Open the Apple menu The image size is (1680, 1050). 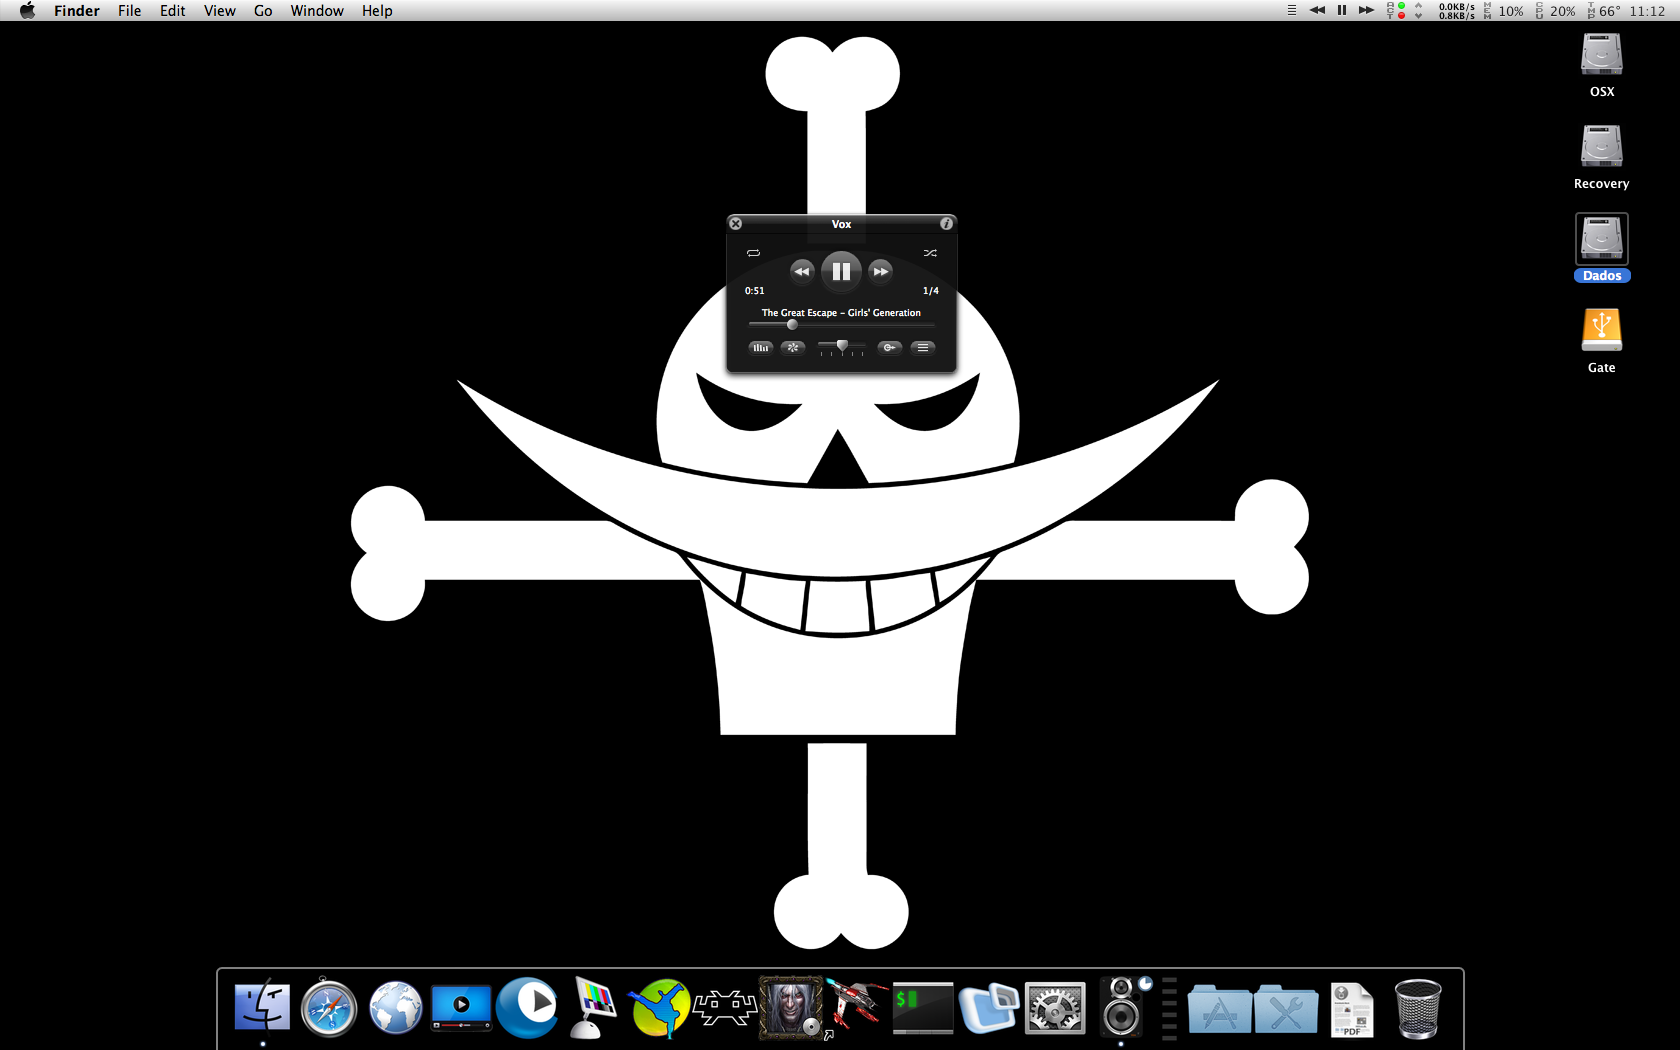coord(27,11)
